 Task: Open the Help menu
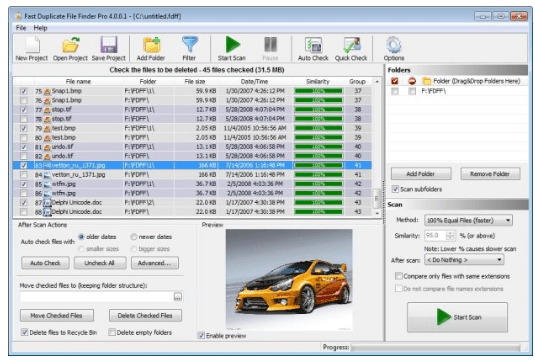coord(40,28)
